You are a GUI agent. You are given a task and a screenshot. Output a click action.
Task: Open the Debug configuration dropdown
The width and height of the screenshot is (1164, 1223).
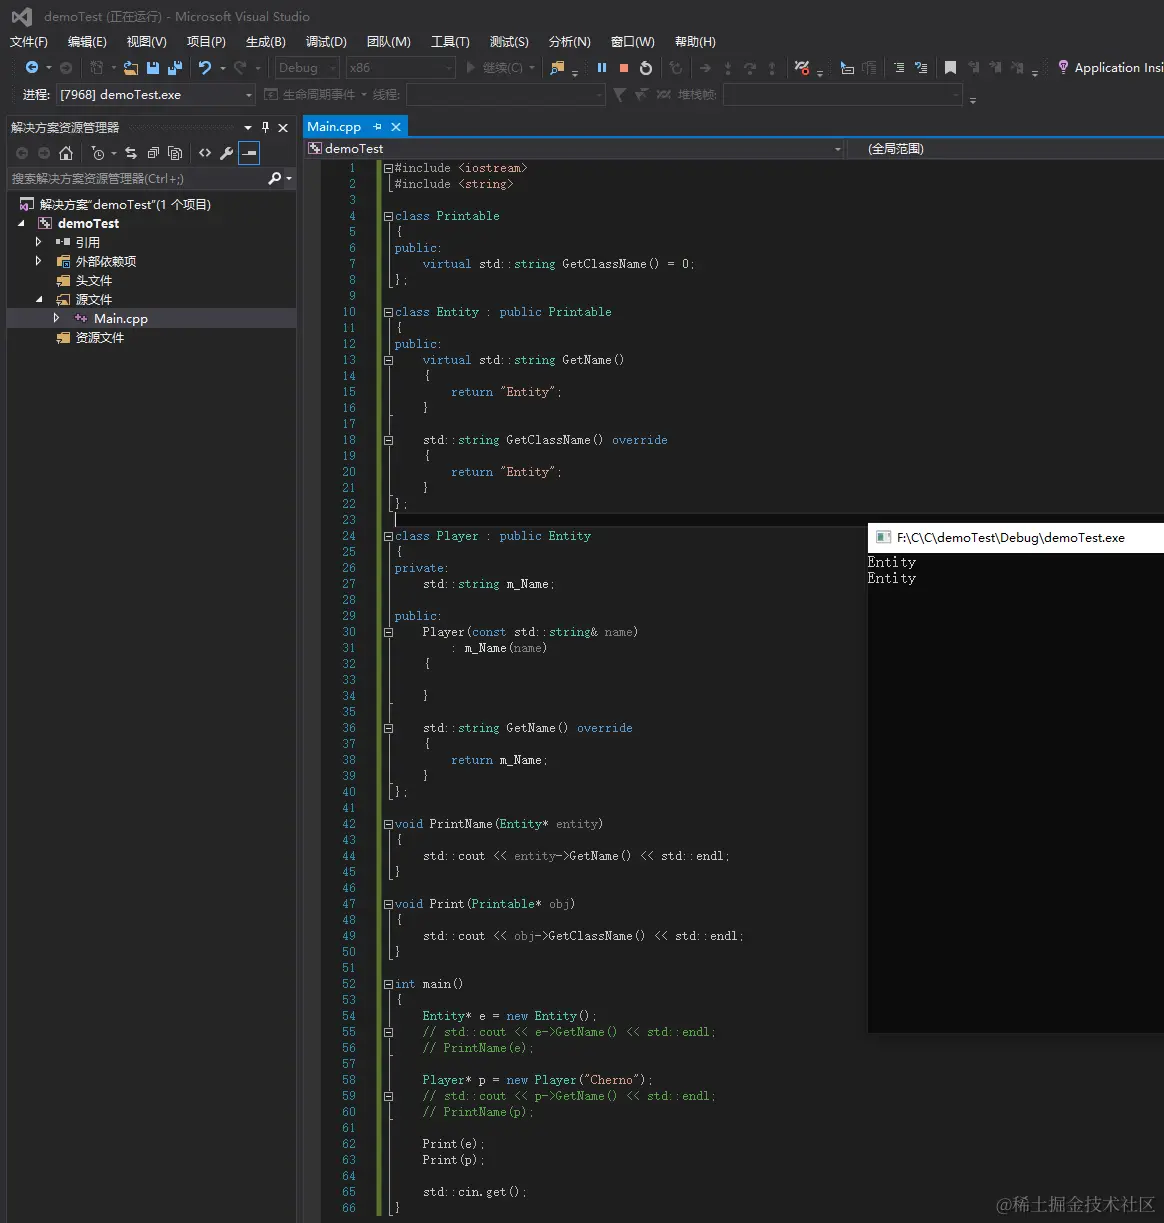click(308, 68)
